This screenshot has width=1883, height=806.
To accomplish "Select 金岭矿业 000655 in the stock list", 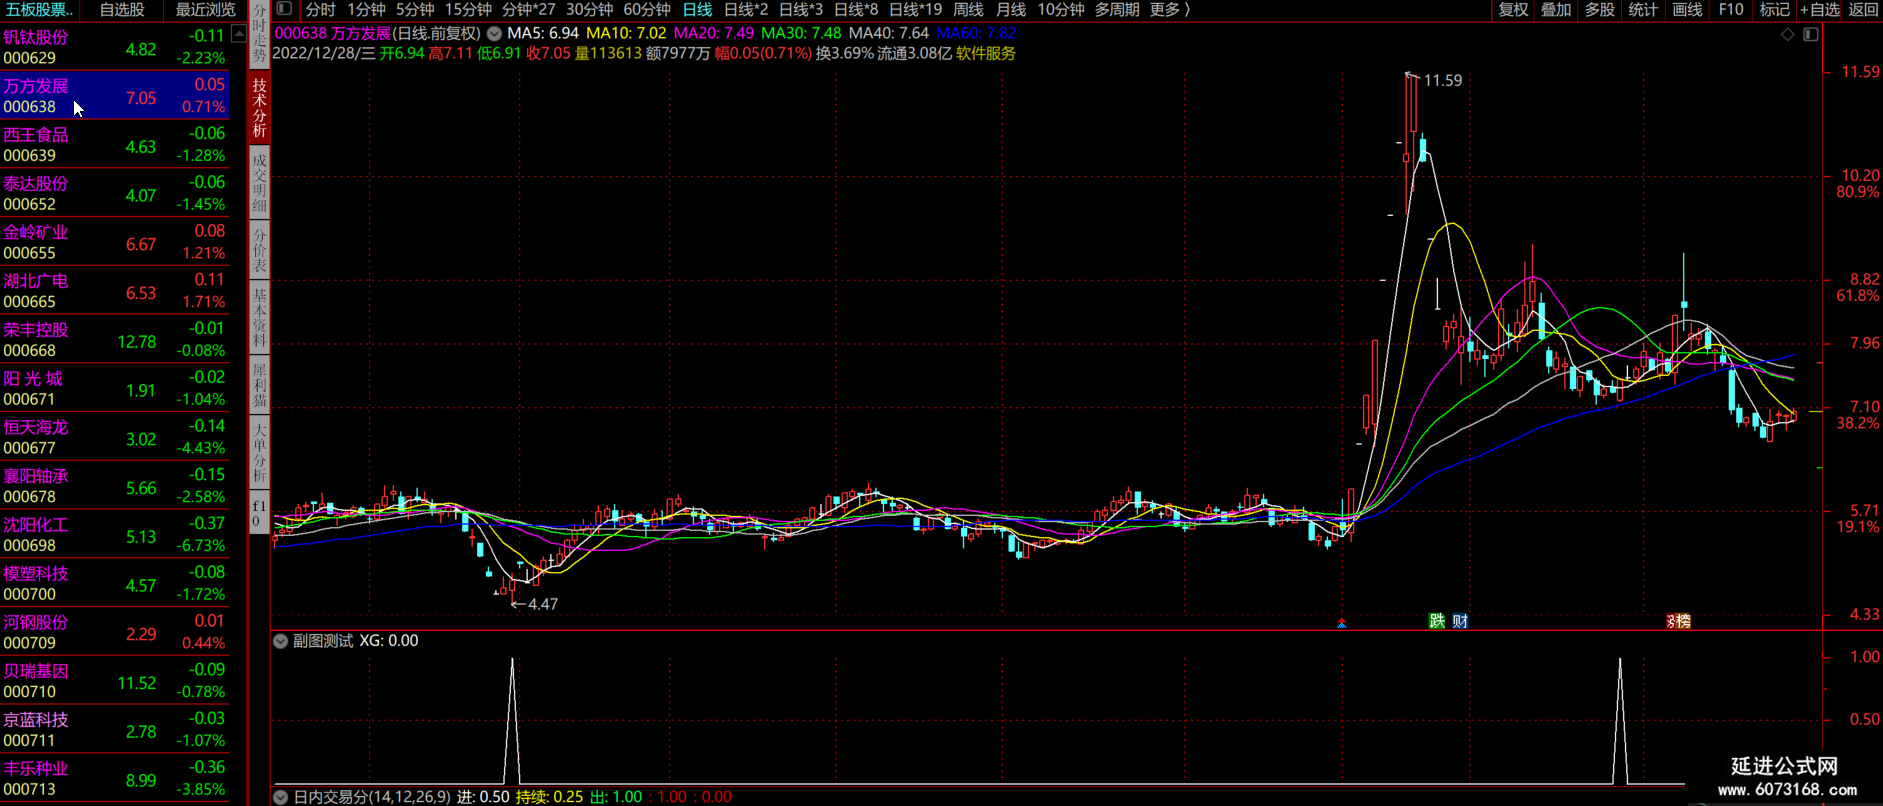I will click(115, 242).
